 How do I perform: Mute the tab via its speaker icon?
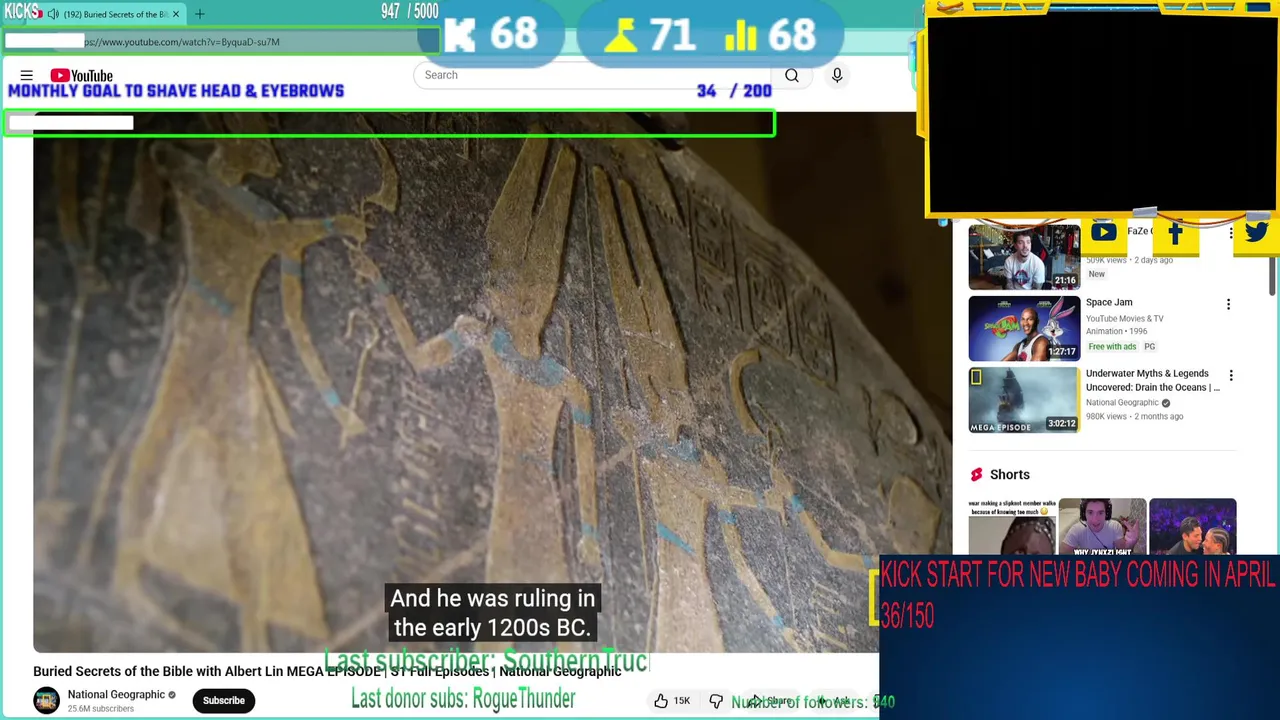[53, 14]
